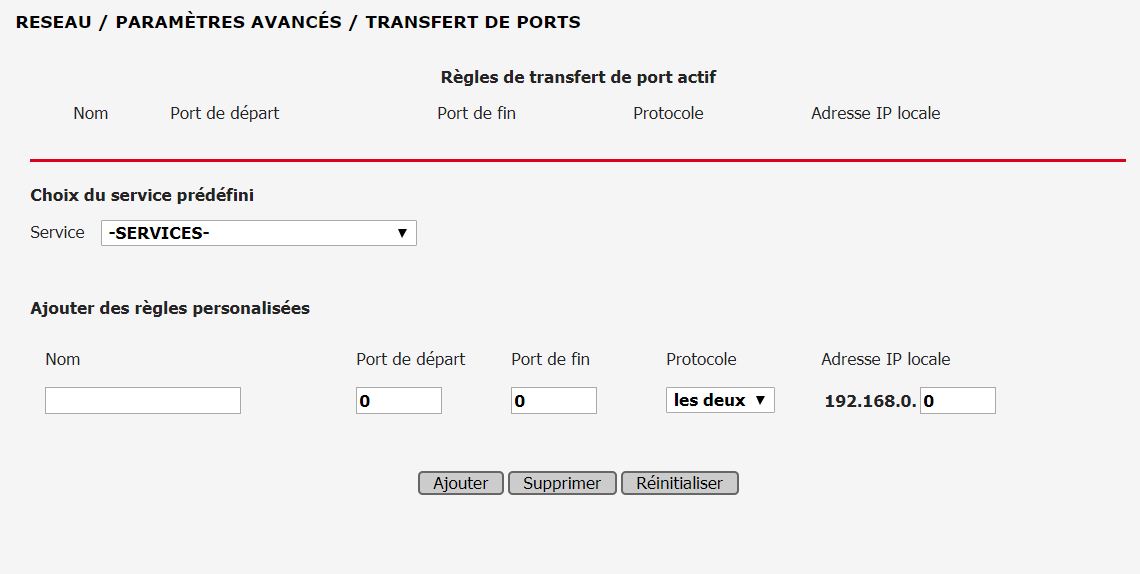
Task: Open the -SERVICES- predefined service dropdown
Action: (258, 233)
